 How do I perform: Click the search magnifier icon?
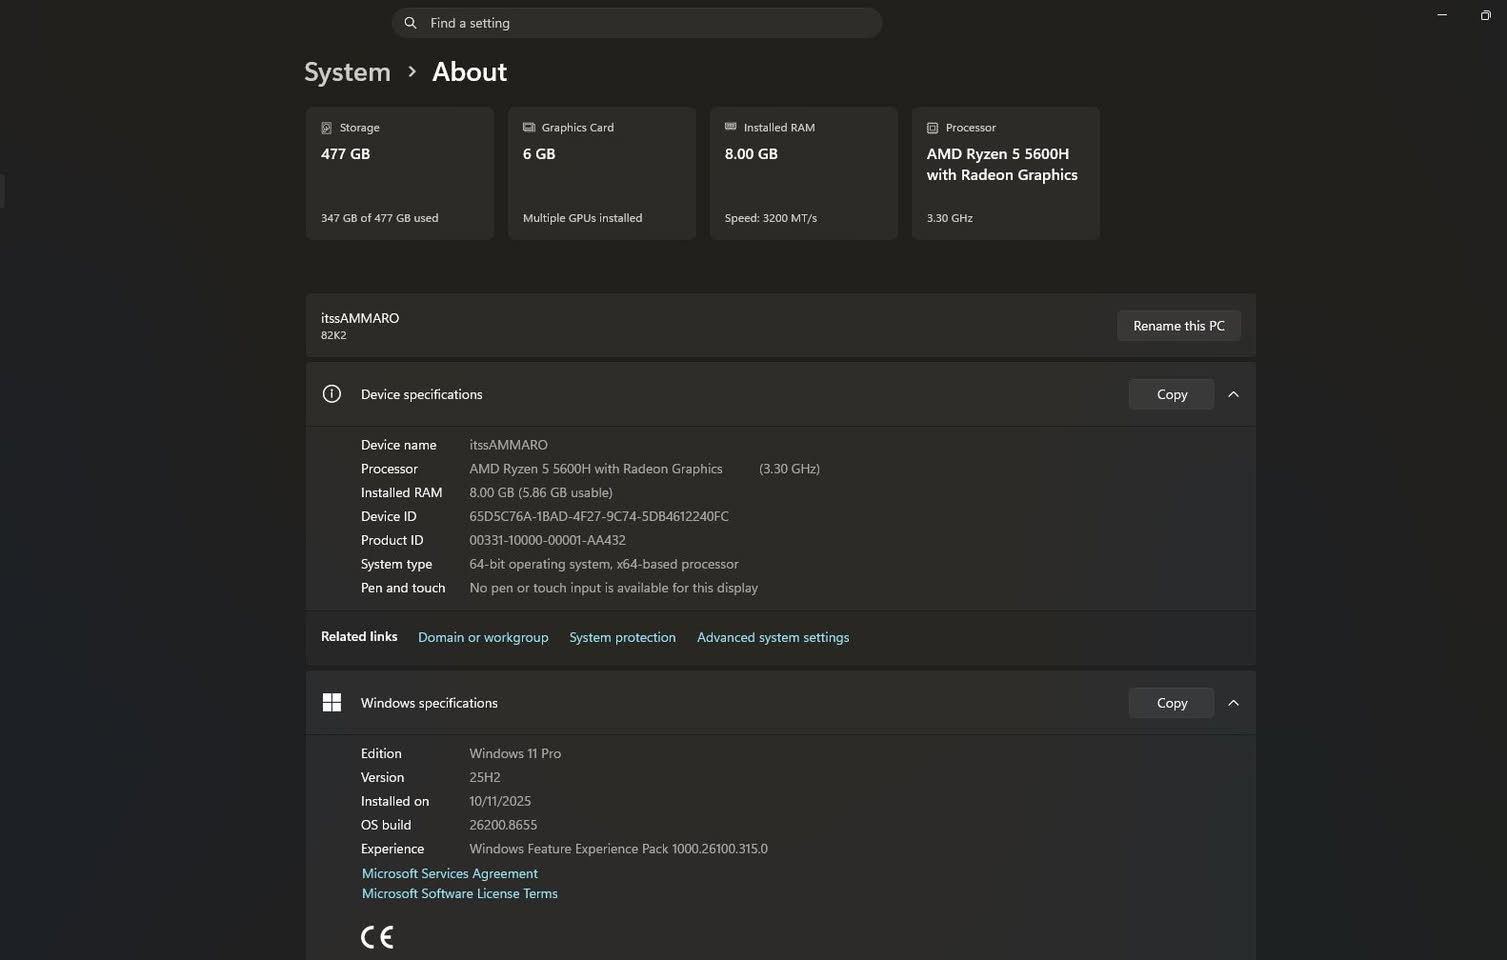point(410,23)
